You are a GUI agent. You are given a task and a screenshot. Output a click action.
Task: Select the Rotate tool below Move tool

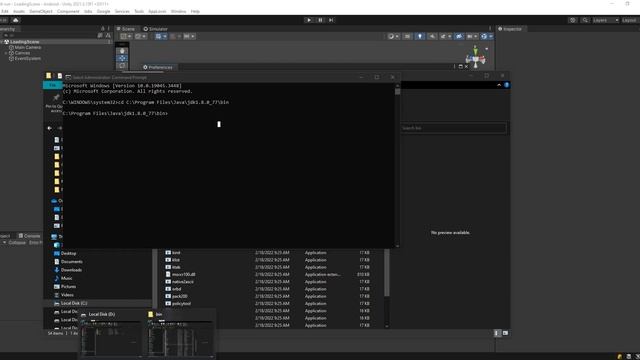[122, 65]
